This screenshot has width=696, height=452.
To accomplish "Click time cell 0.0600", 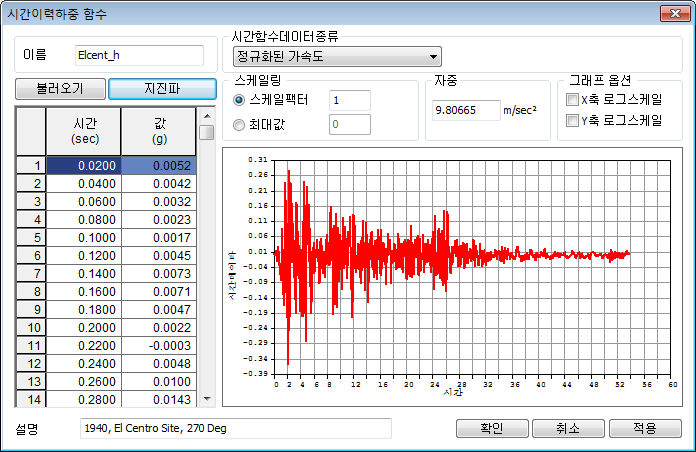I will click(83, 202).
